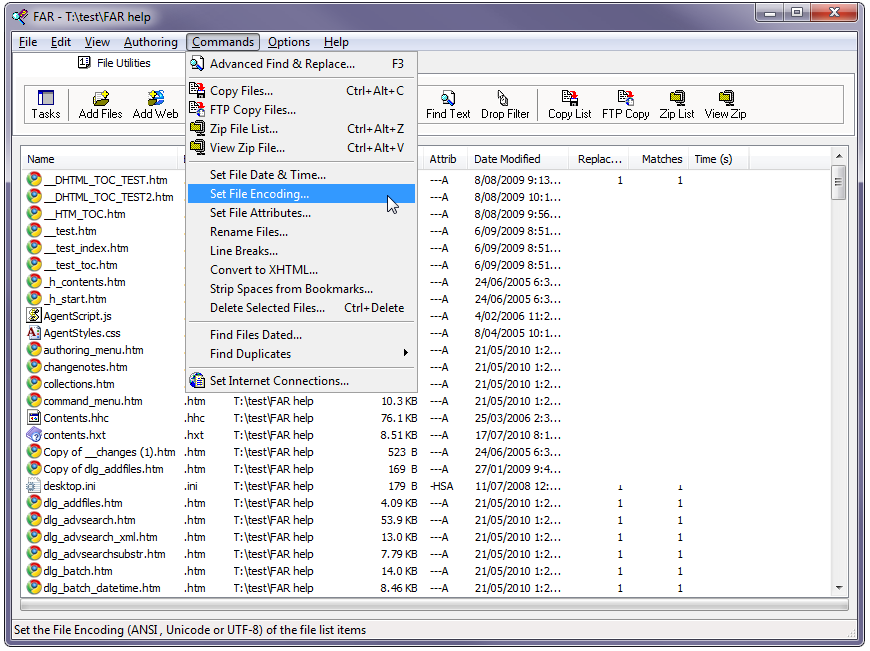
Task: Open the Find Text tool
Action: coord(448,104)
